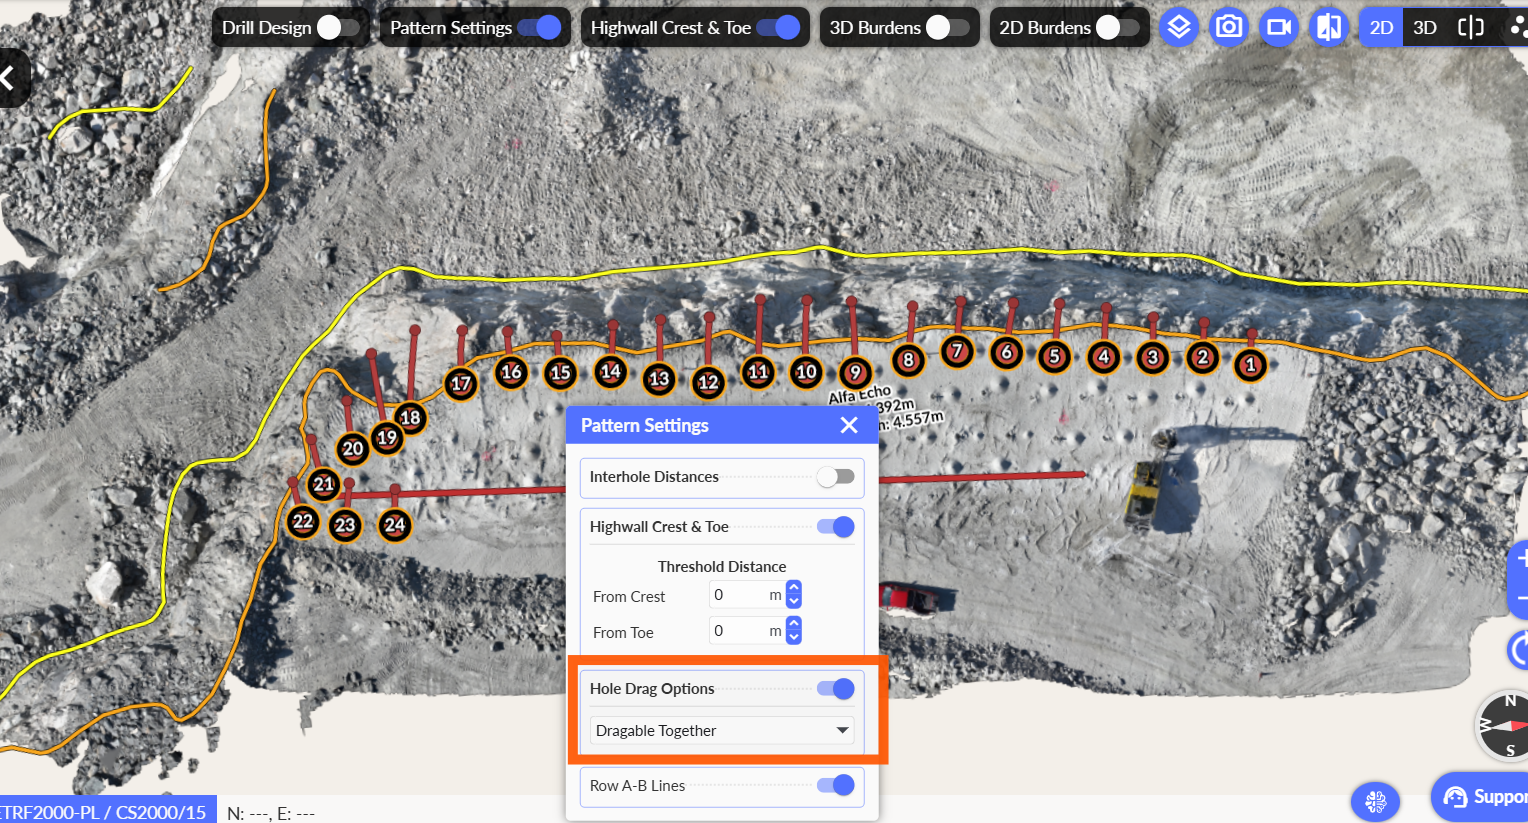Close the Pattern Settings panel
The image size is (1528, 823).
coord(849,425)
